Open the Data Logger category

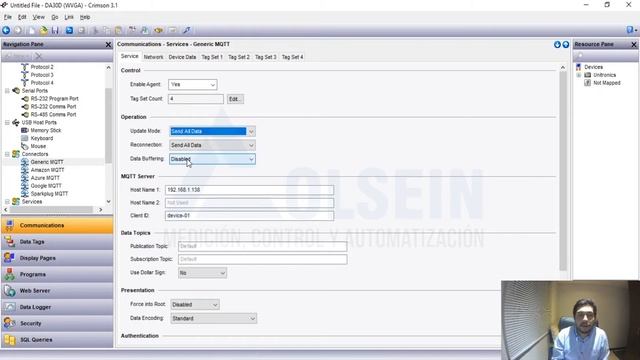tap(57, 307)
